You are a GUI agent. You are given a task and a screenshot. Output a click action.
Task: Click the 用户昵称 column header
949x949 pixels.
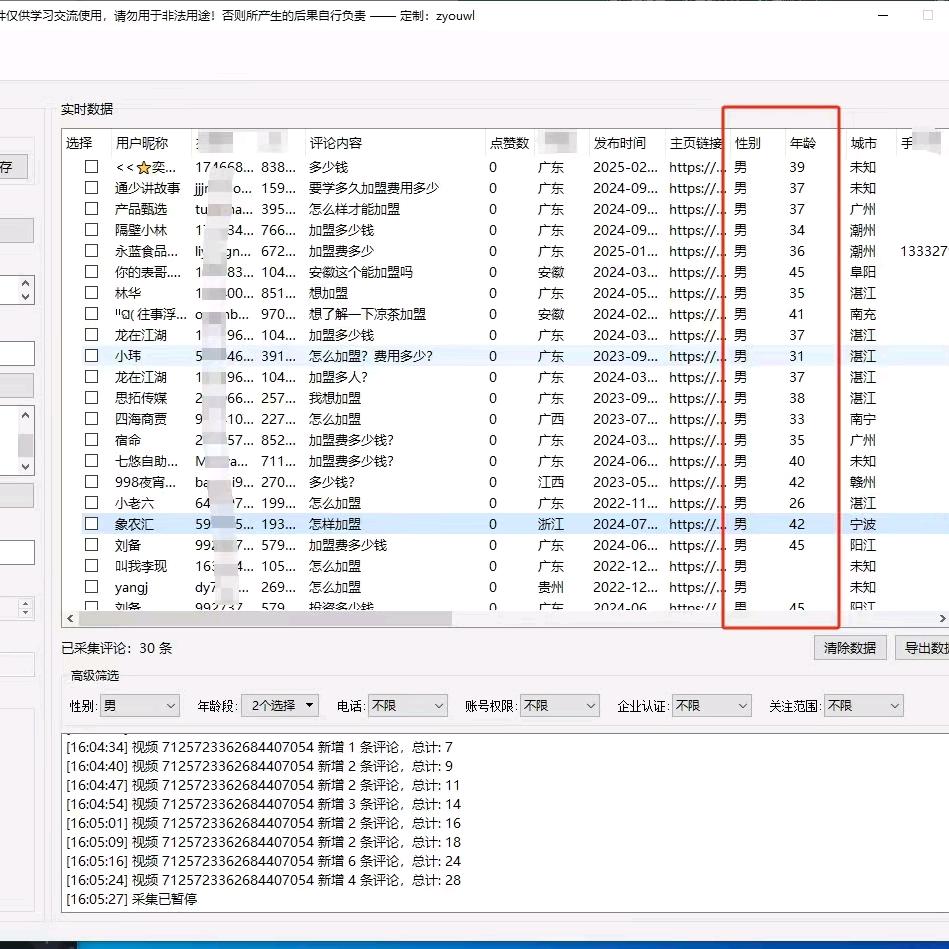coord(142,143)
